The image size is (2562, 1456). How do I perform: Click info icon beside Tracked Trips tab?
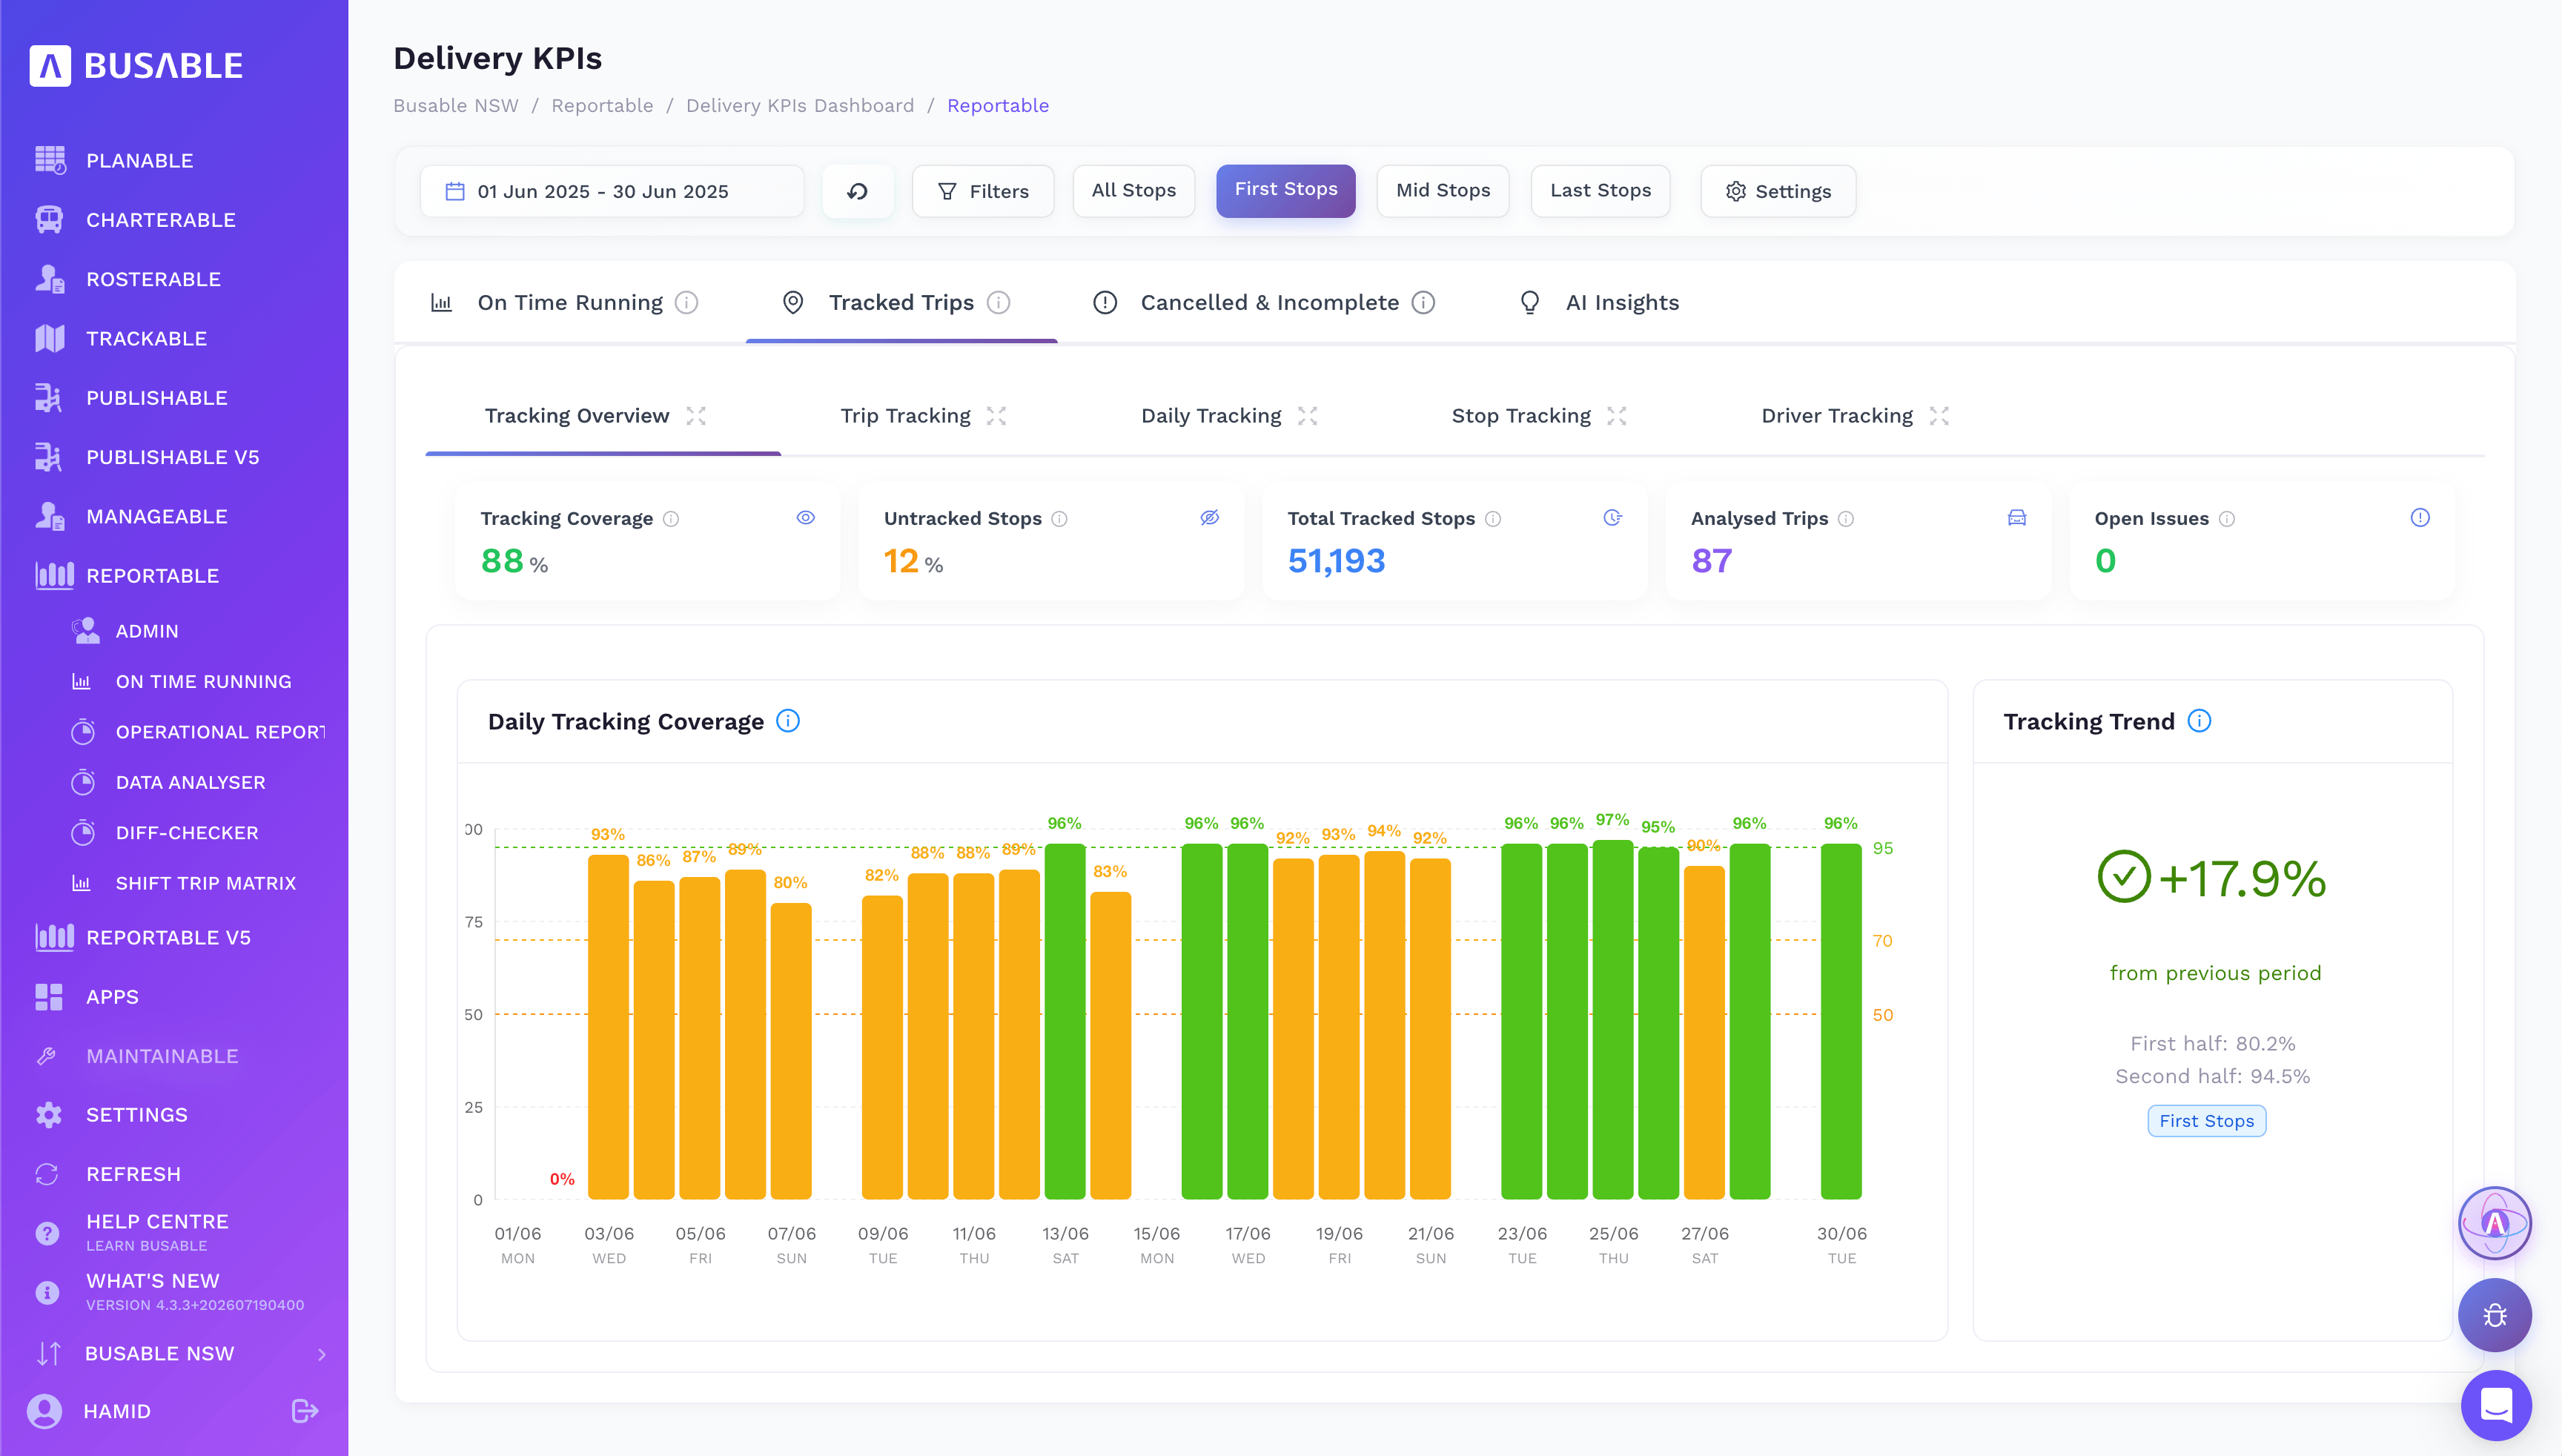tap(998, 302)
